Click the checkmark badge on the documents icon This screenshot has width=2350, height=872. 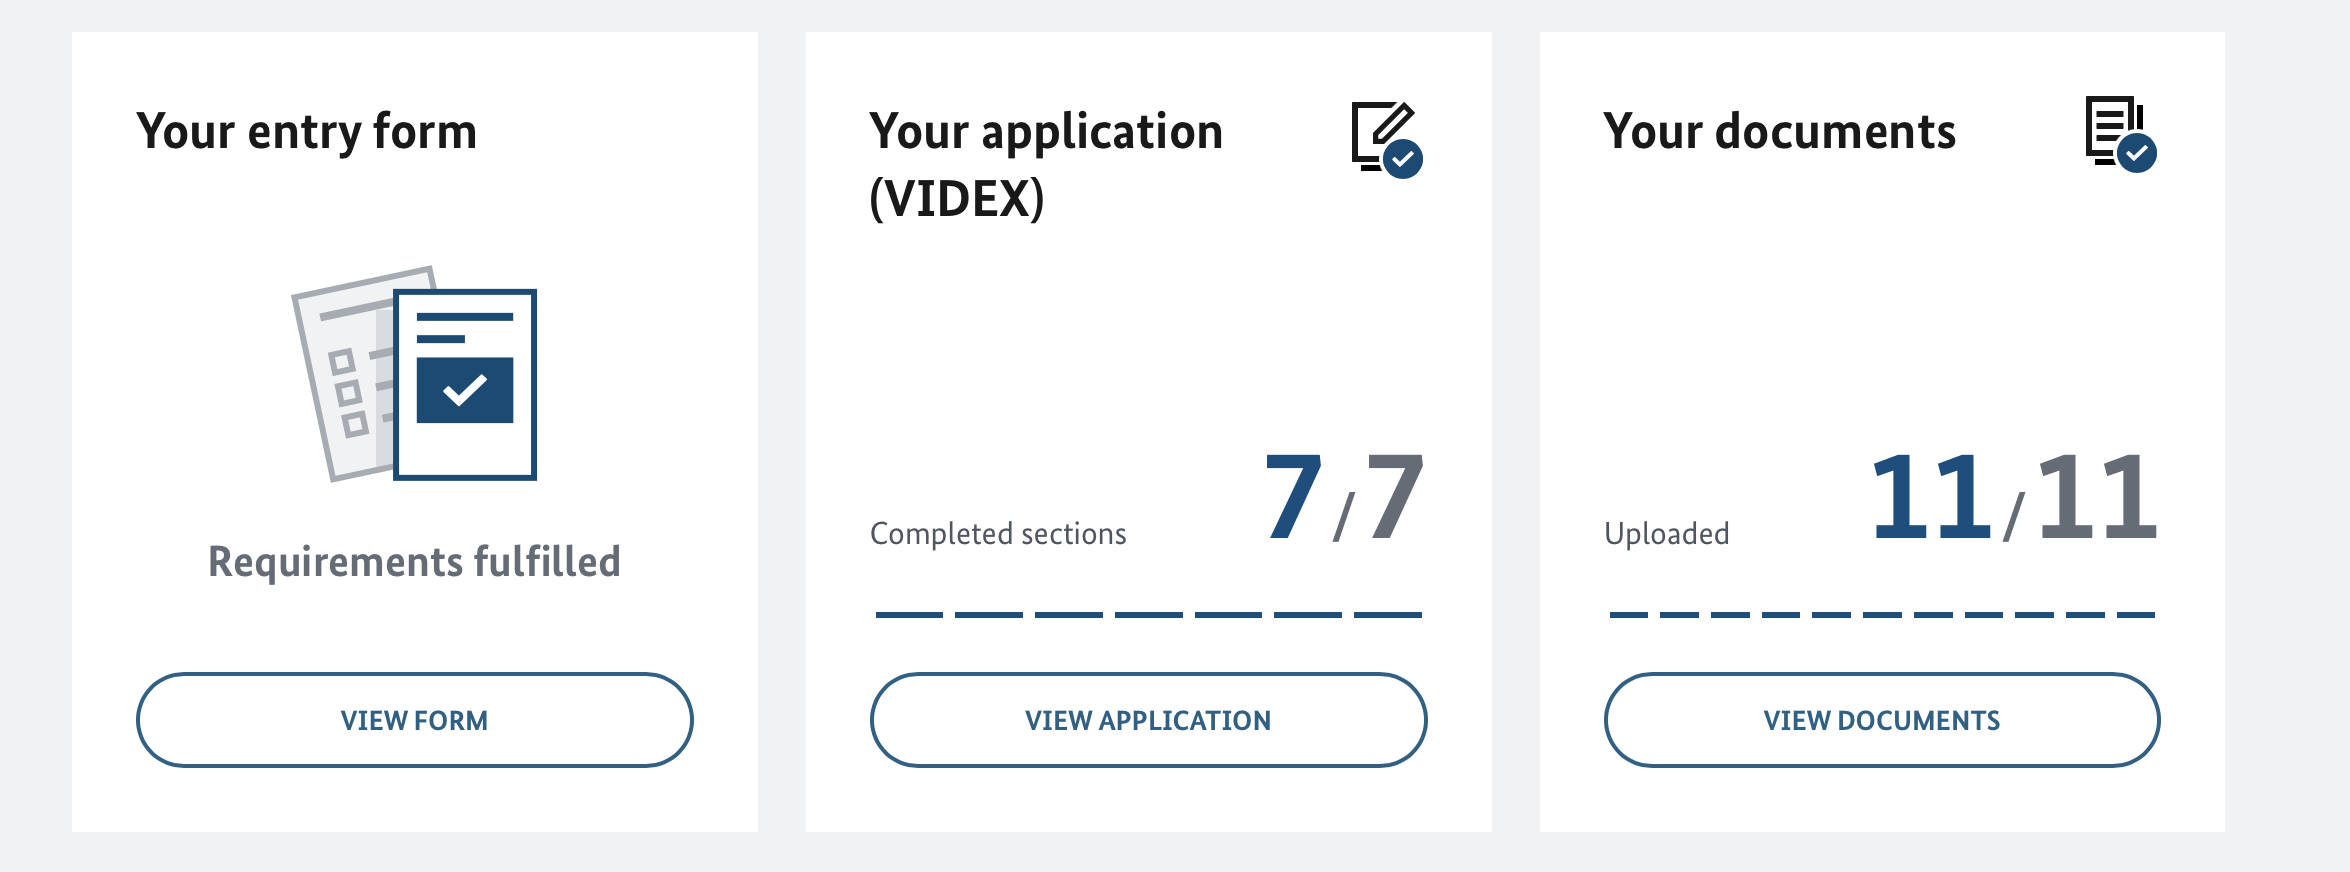coord(2137,153)
